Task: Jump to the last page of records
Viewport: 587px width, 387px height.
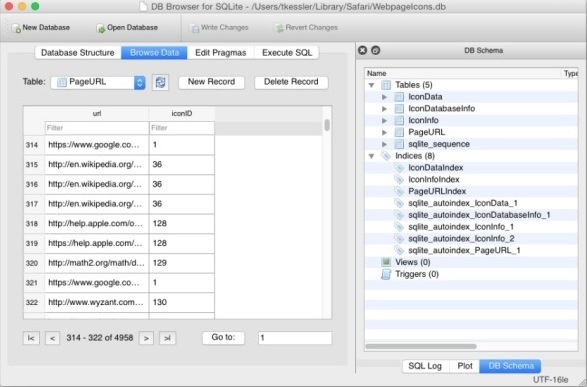Action: 167,338
